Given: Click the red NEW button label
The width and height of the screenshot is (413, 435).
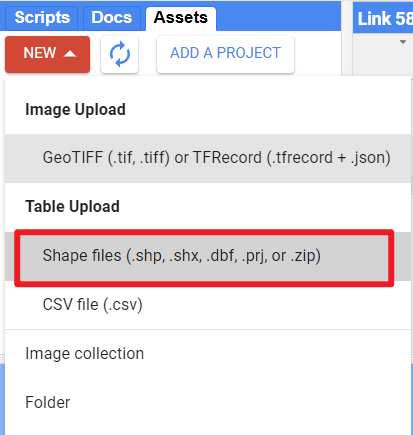Looking at the screenshot, I should [x=40, y=53].
